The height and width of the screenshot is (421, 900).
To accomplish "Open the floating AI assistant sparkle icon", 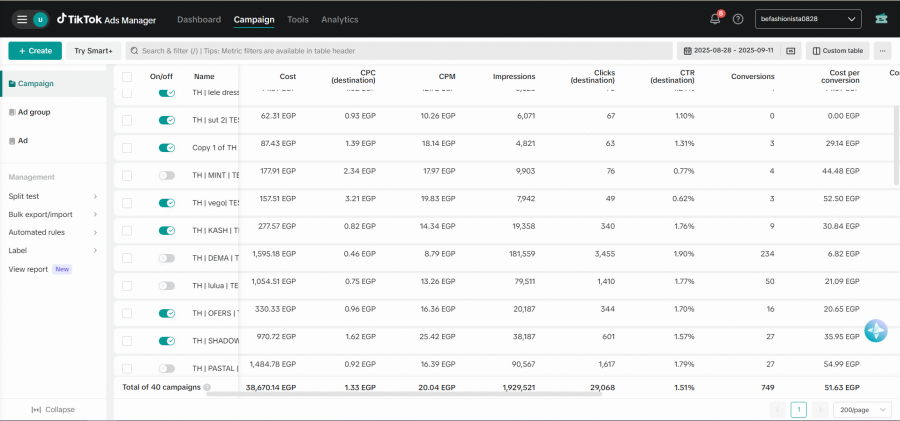I will point(876,331).
